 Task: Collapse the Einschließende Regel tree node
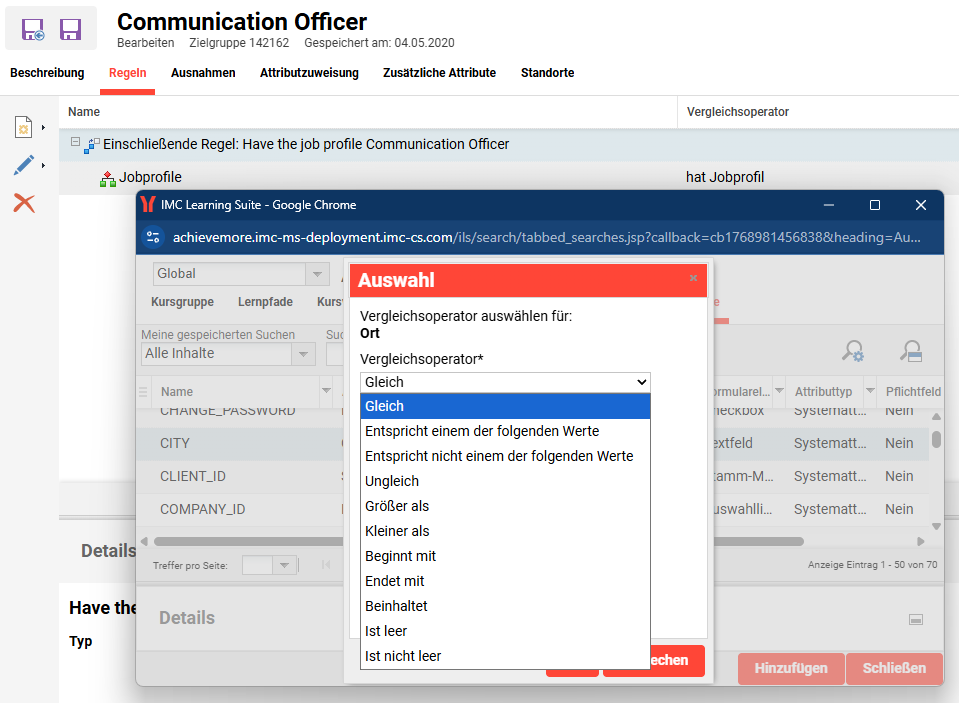[75, 143]
